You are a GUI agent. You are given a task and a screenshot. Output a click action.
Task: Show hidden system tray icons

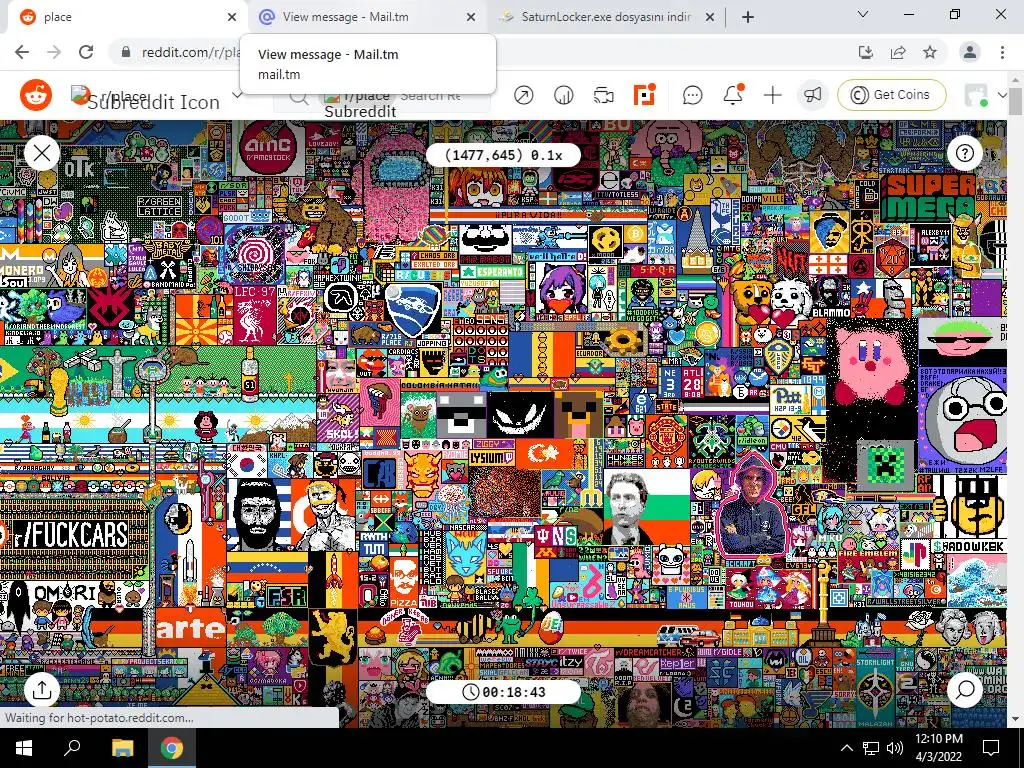pyautogui.click(x=846, y=748)
